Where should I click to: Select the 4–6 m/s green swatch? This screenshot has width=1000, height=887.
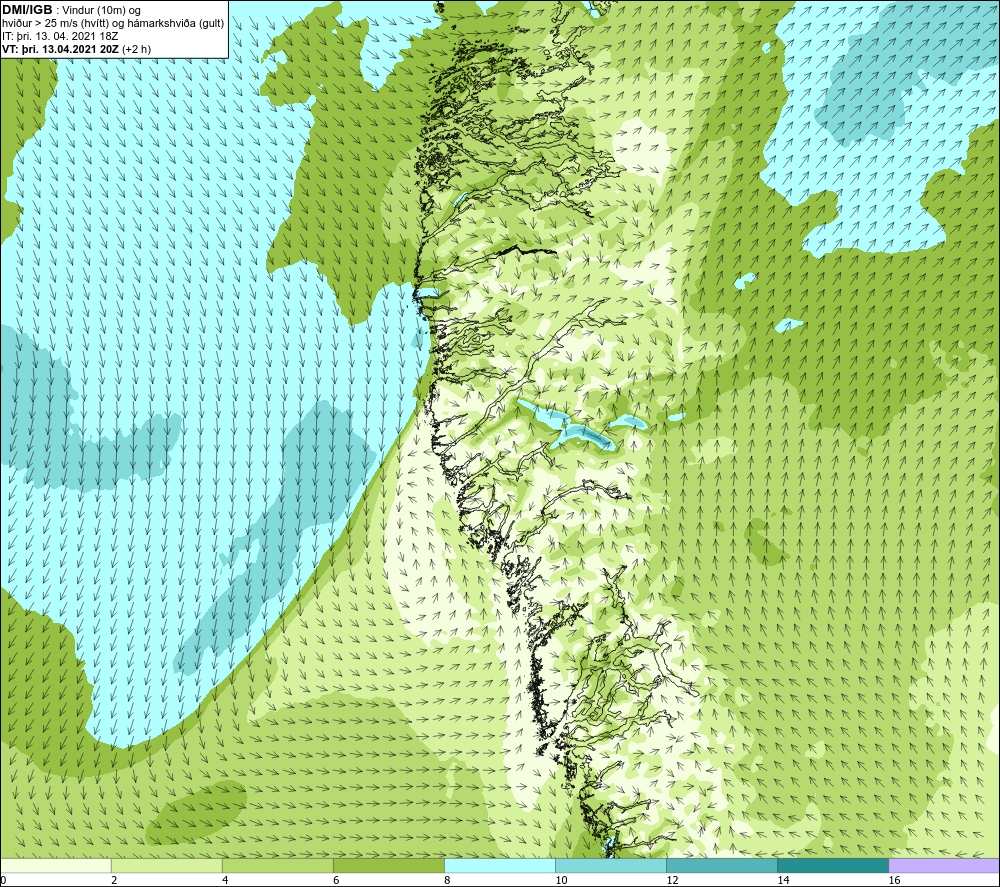(278, 865)
